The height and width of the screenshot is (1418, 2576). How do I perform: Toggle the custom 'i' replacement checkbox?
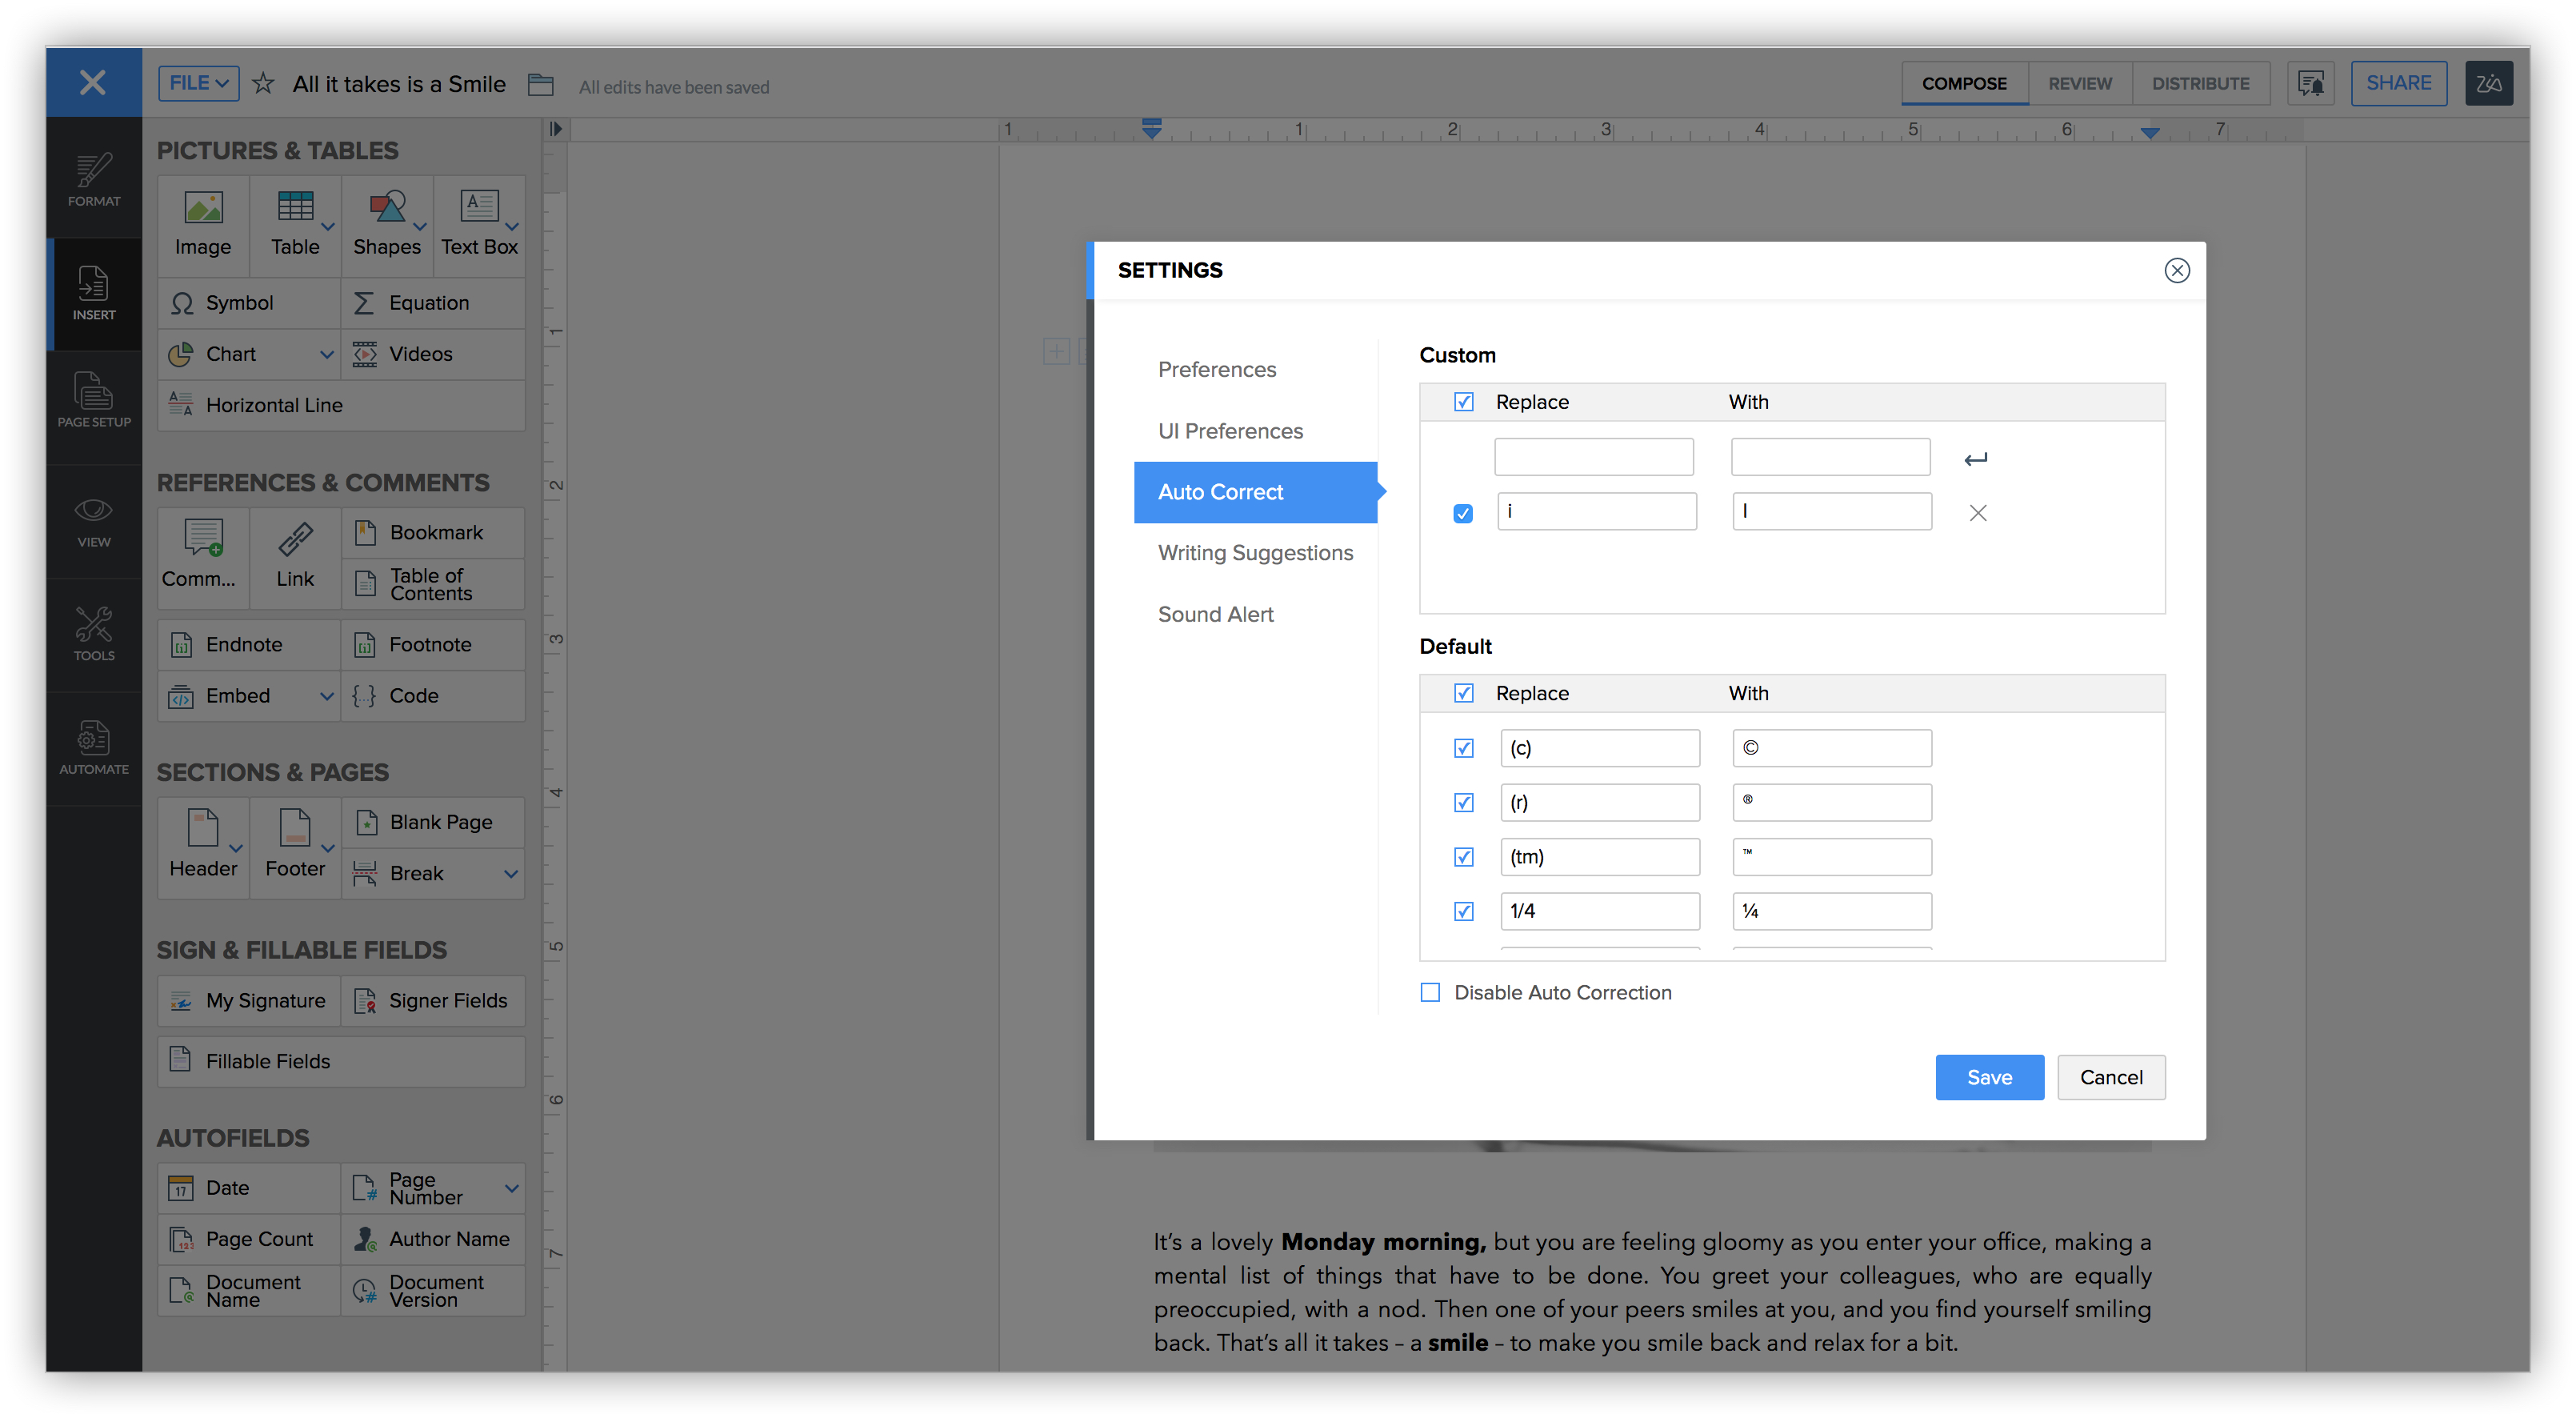coord(1463,513)
